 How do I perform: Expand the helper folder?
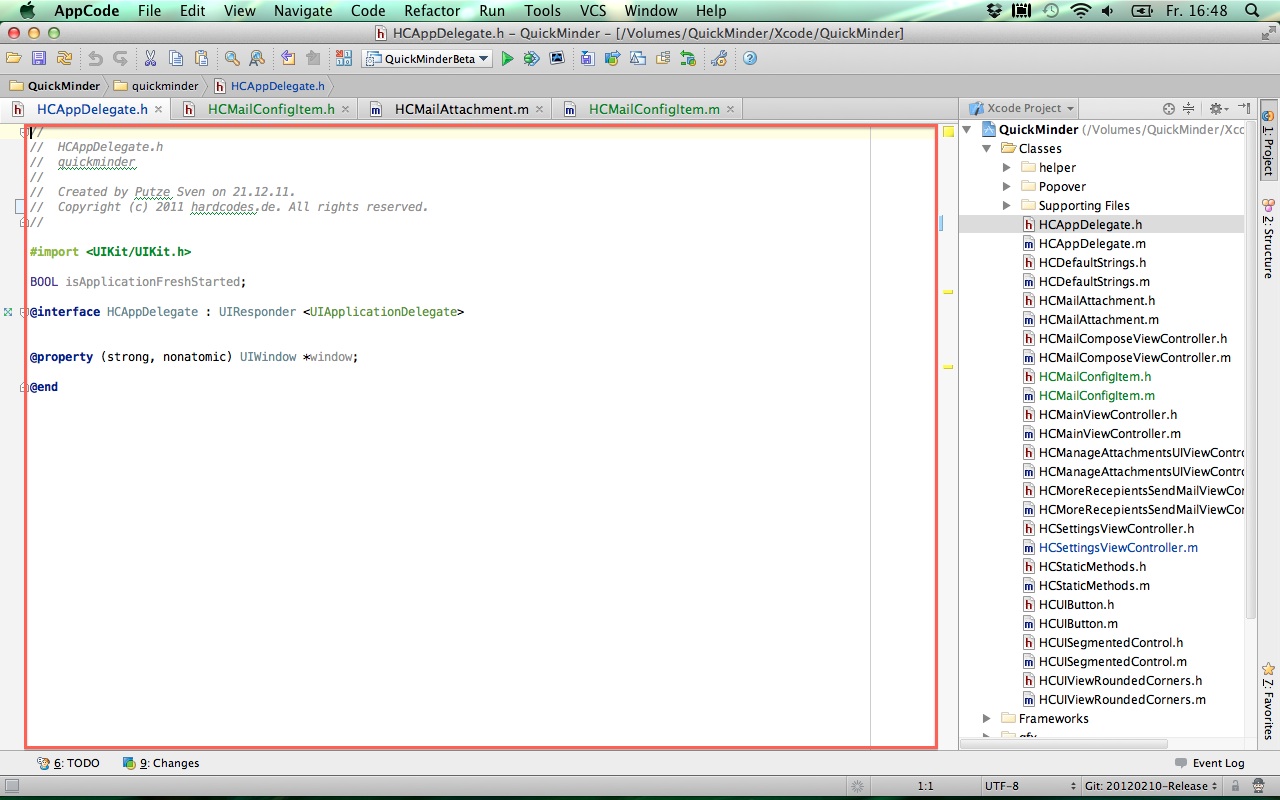(1006, 168)
